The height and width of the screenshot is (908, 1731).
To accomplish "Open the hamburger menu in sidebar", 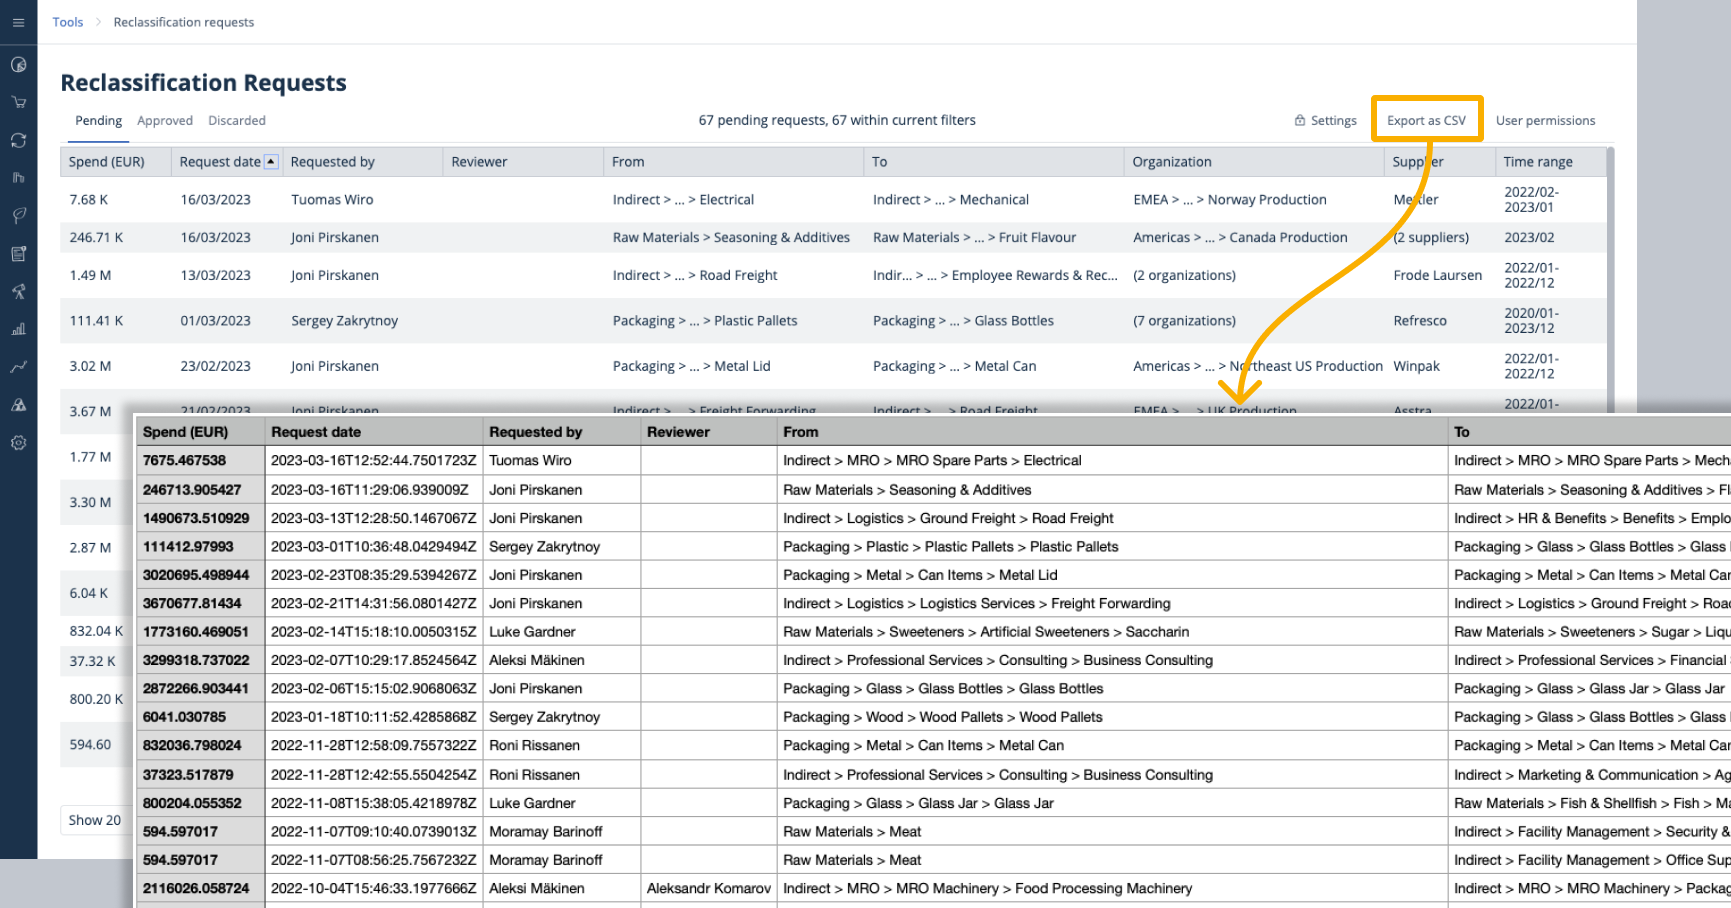I will point(18,22).
